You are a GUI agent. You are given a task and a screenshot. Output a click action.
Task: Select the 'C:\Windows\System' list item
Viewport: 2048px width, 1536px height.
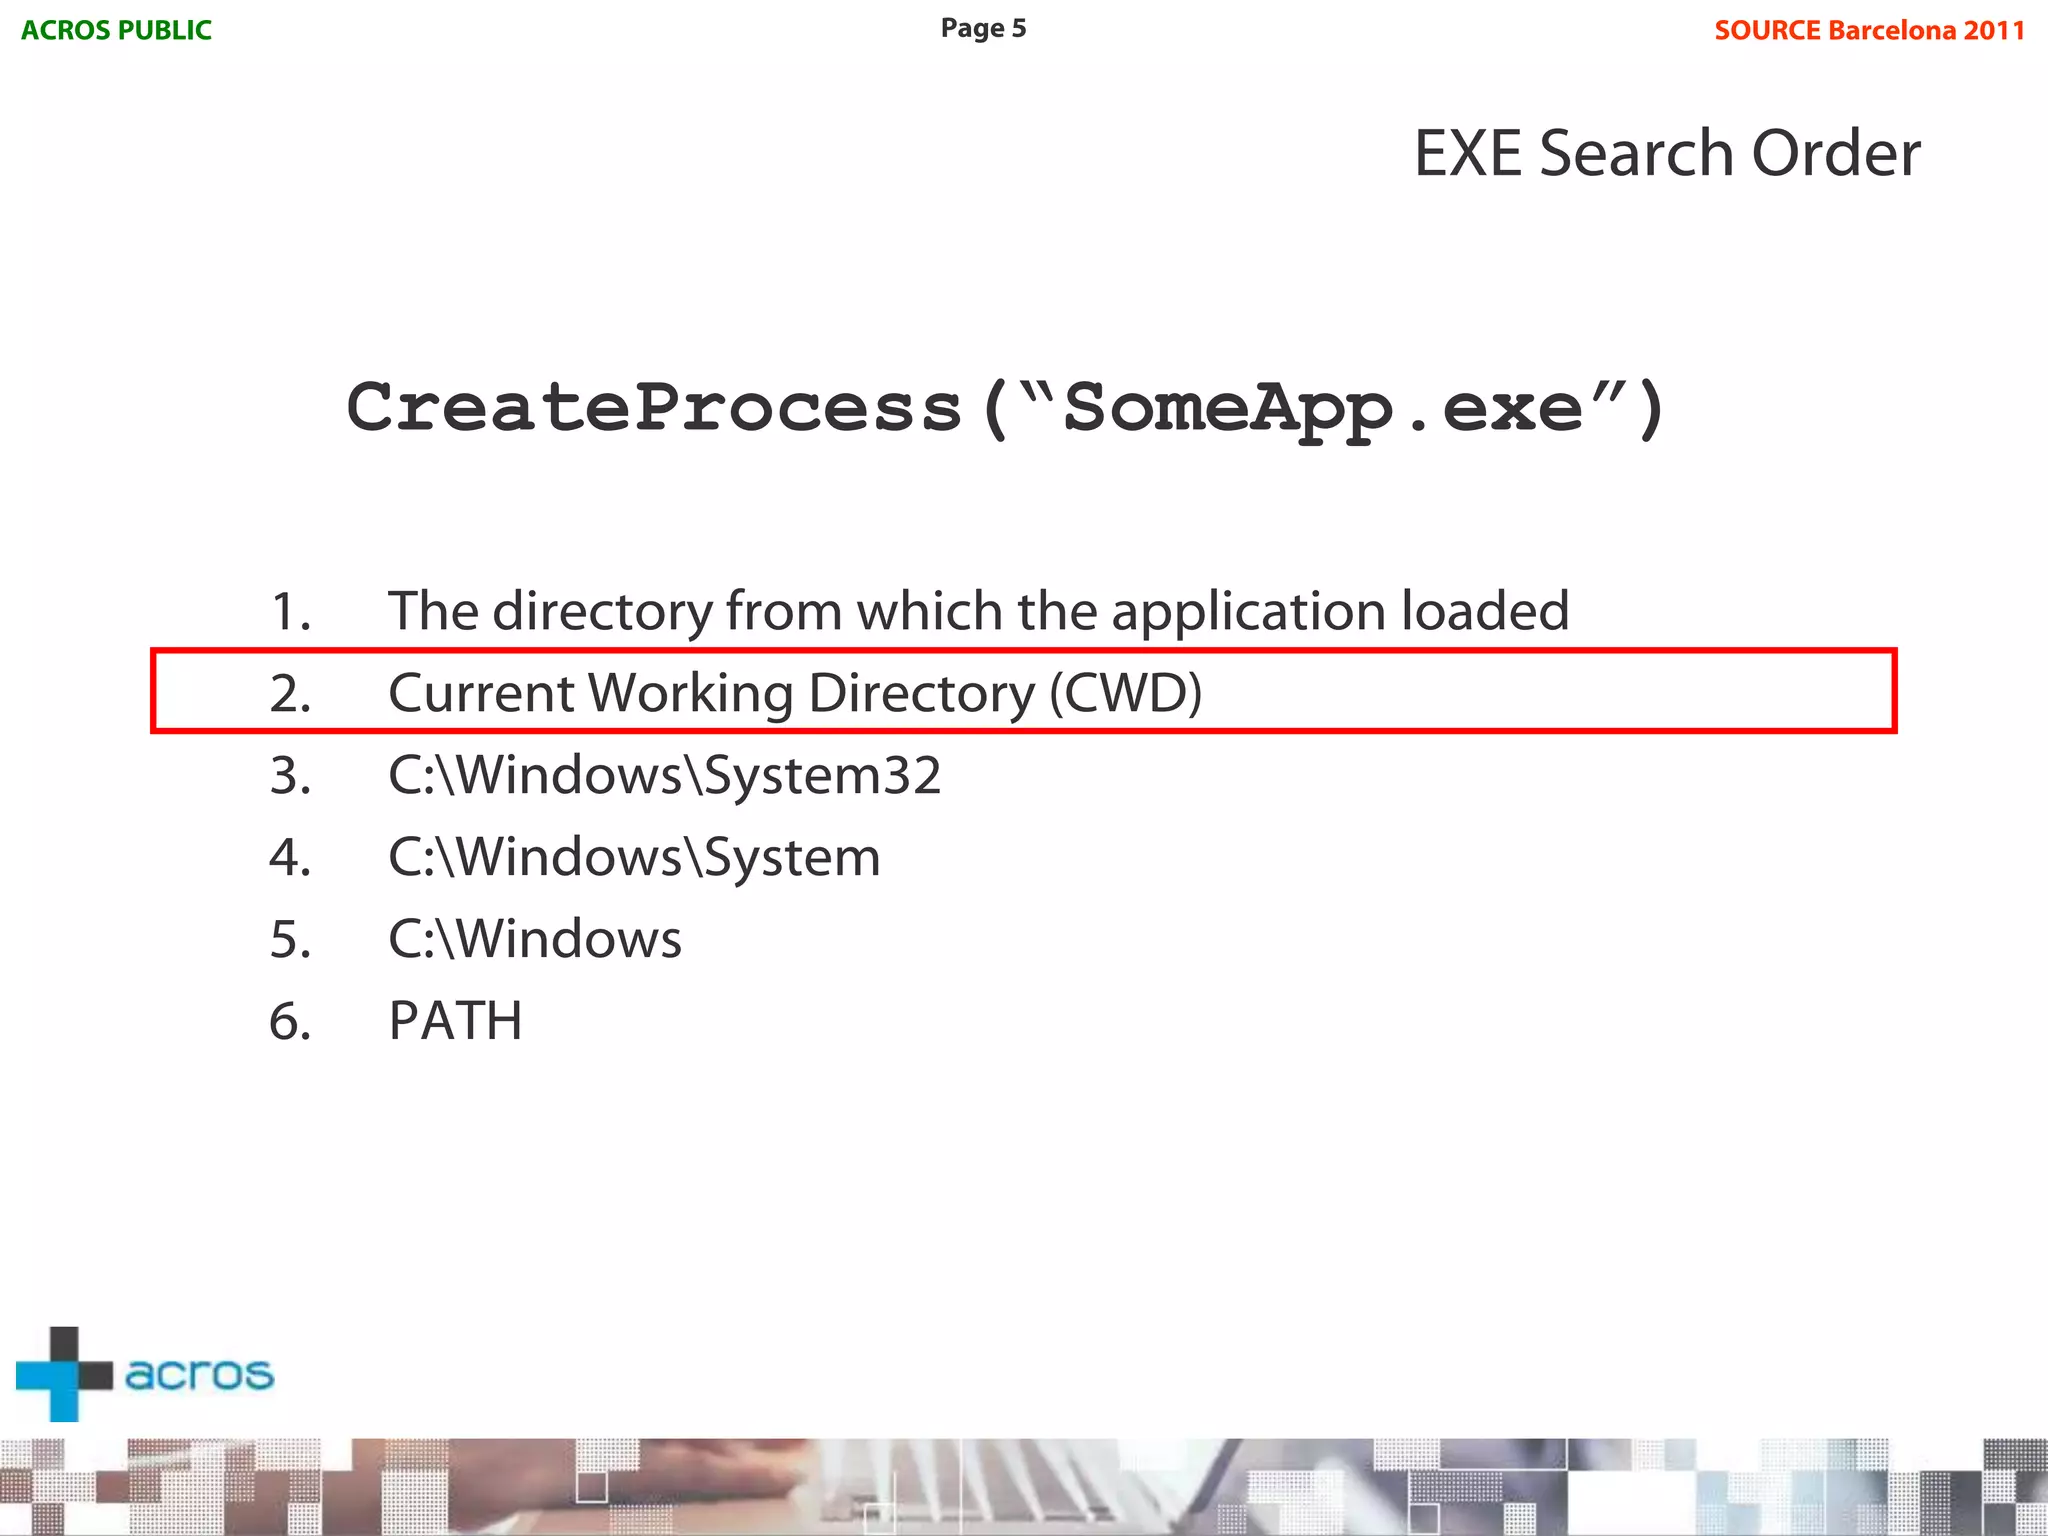[x=634, y=857]
